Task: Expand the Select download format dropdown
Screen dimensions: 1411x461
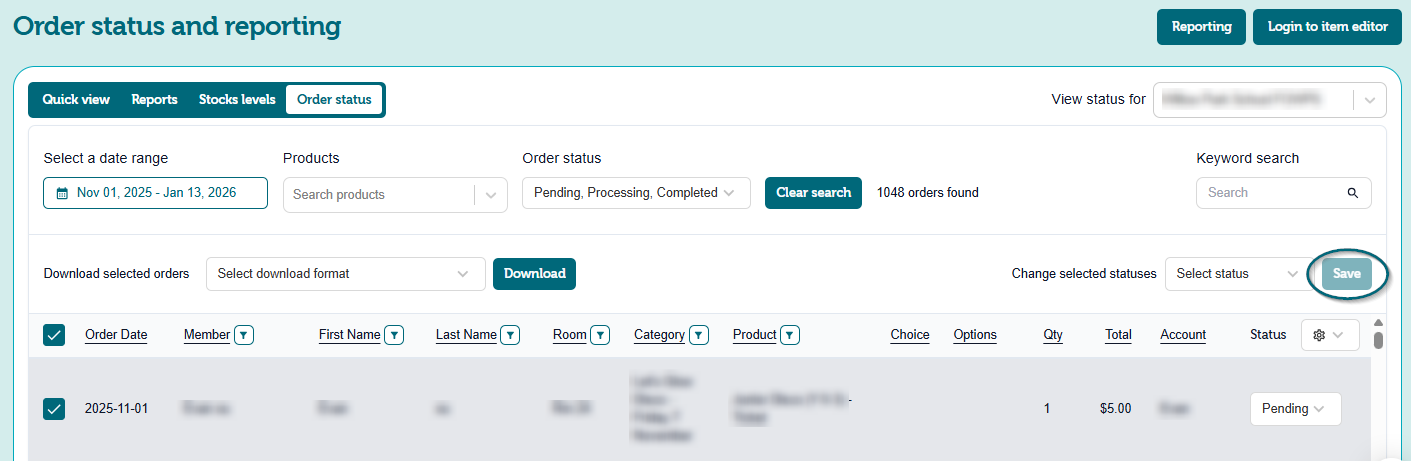Action: 345,274
